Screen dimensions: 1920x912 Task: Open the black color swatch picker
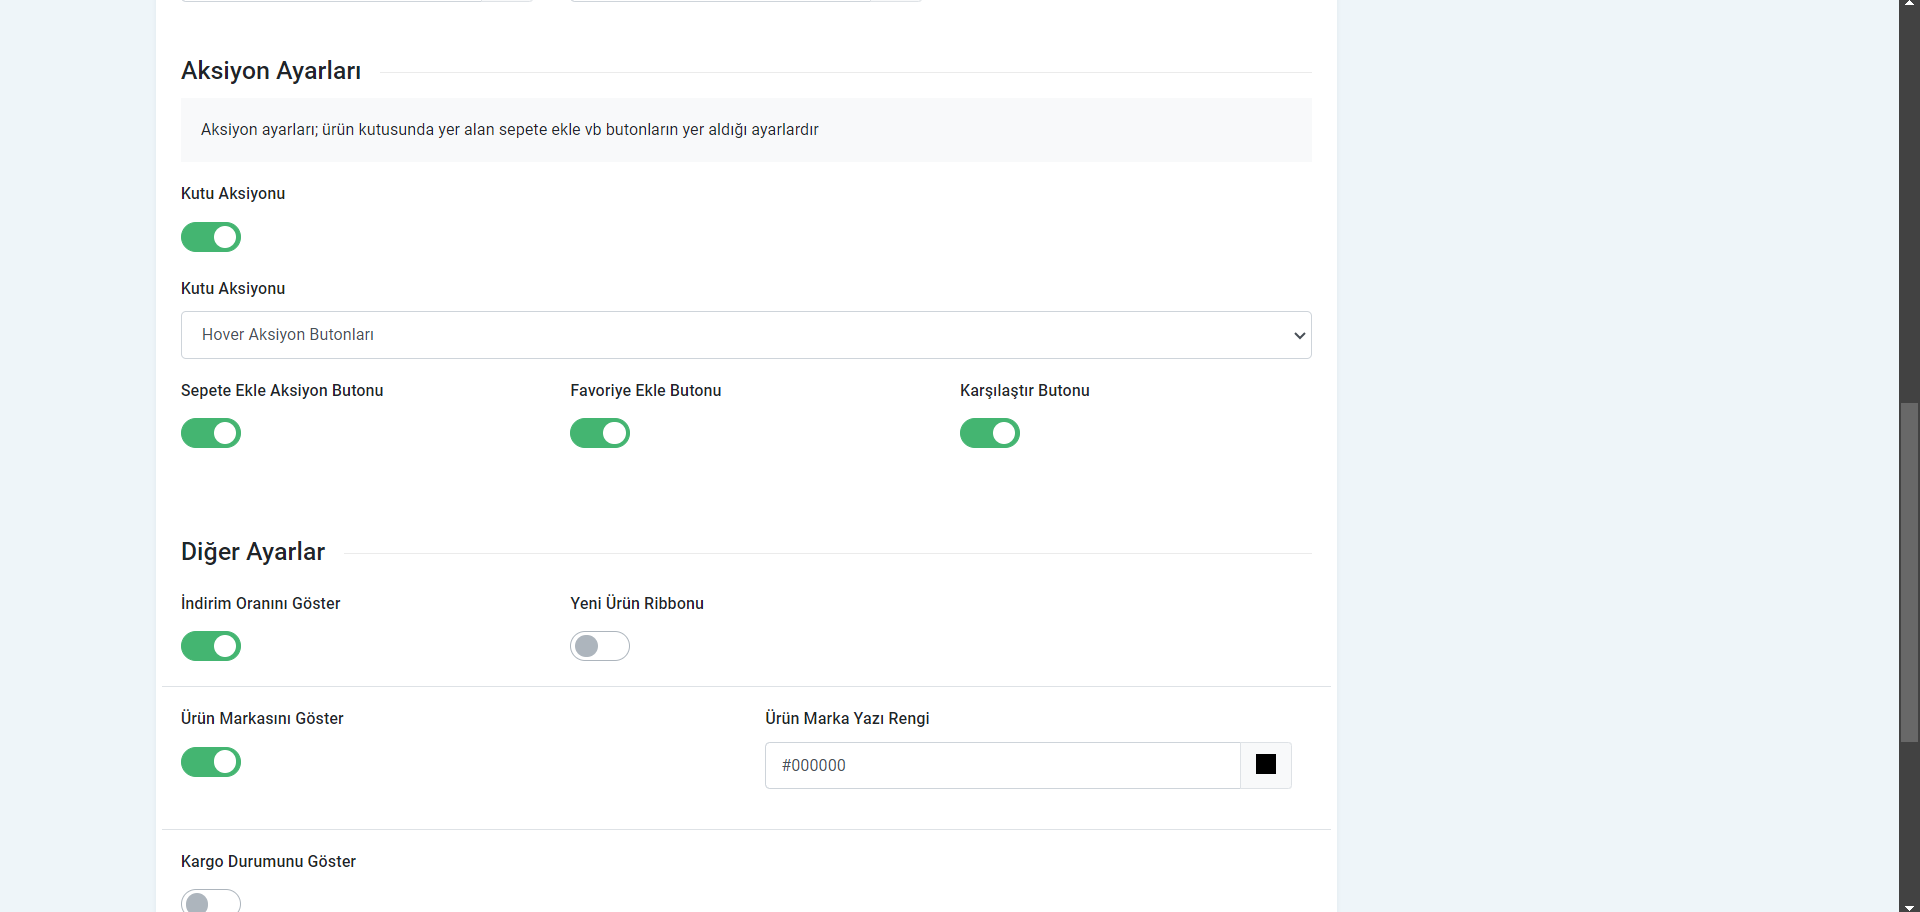pos(1266,765)
